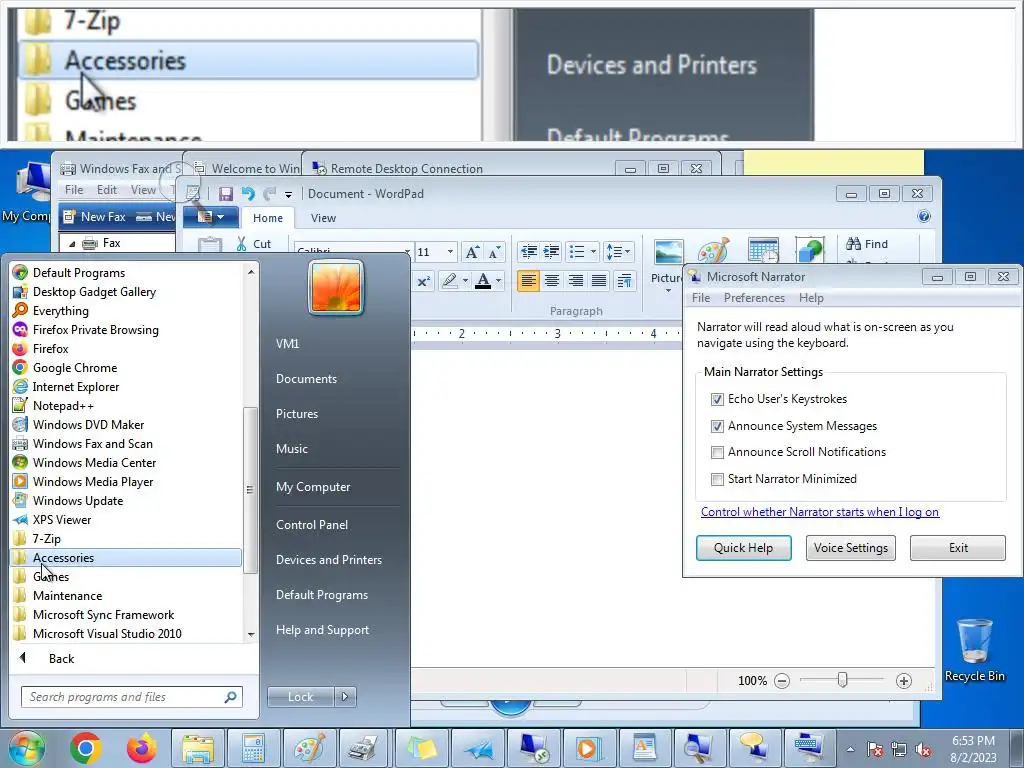Open Narrator's Help menu

(x=811, y=298)
